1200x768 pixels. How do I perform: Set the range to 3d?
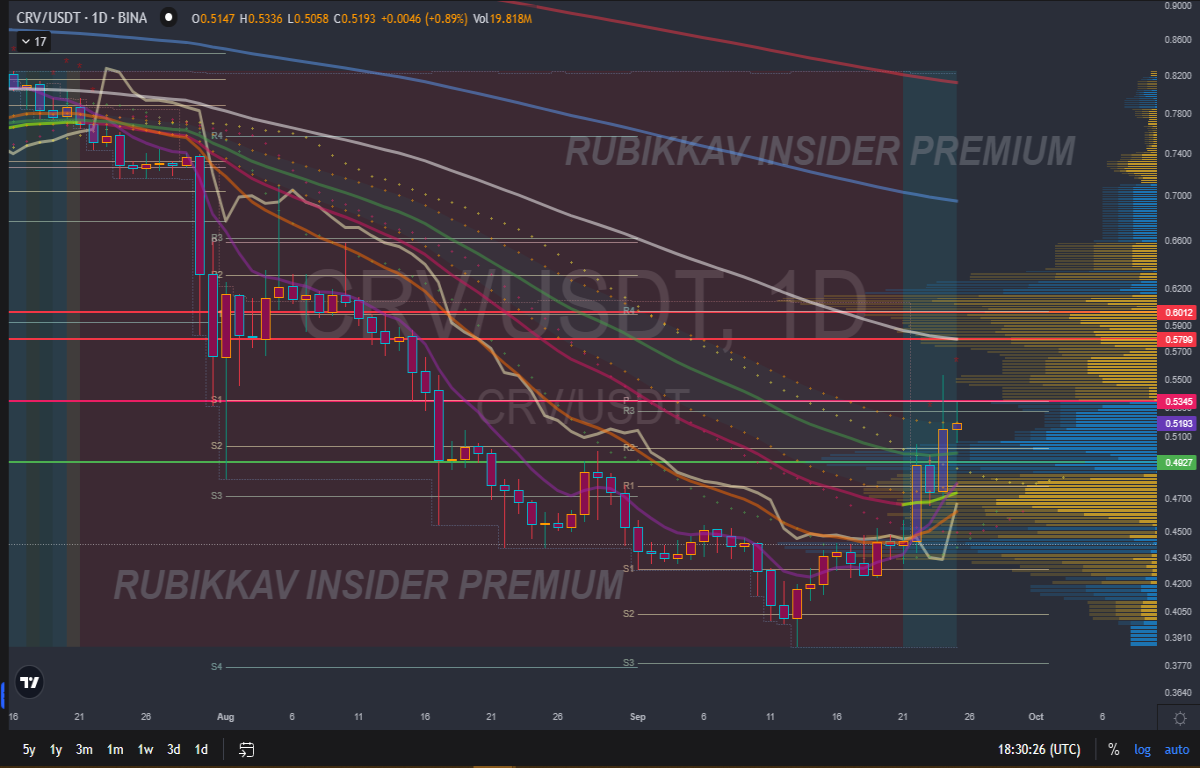click(174, 749)
